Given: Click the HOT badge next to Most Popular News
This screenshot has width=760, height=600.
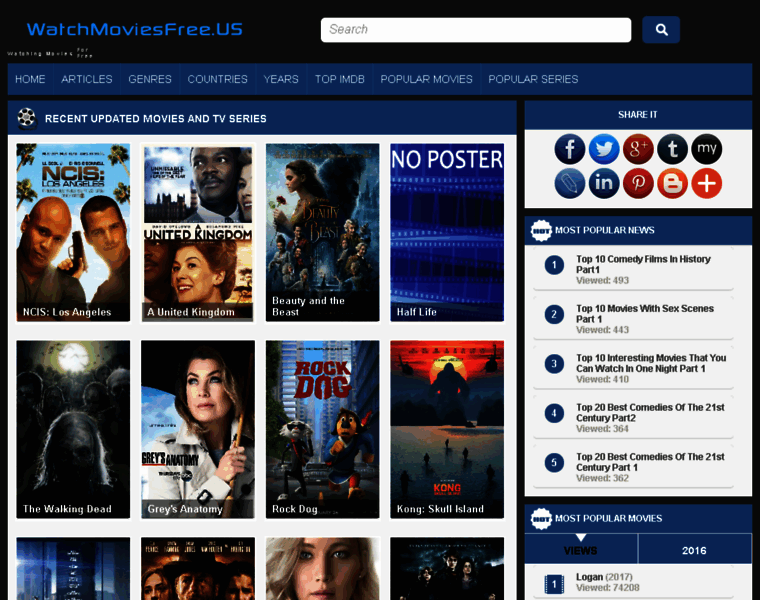Looking at the screenshot, I should pos(541,230).
